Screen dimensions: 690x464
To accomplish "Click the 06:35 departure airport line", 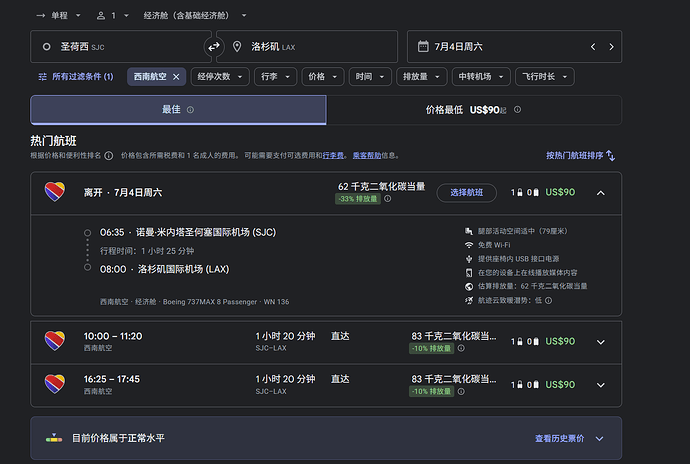I will tap(188, 232).
